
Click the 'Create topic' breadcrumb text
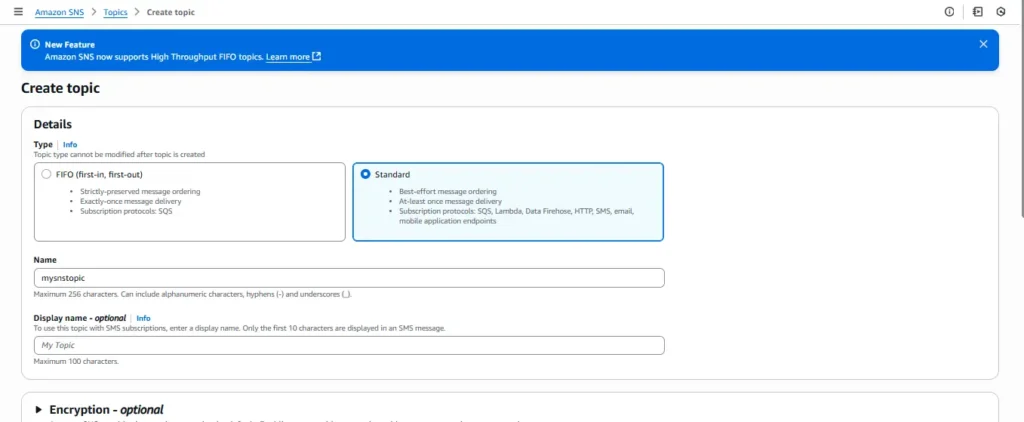[x=170, y=12]
